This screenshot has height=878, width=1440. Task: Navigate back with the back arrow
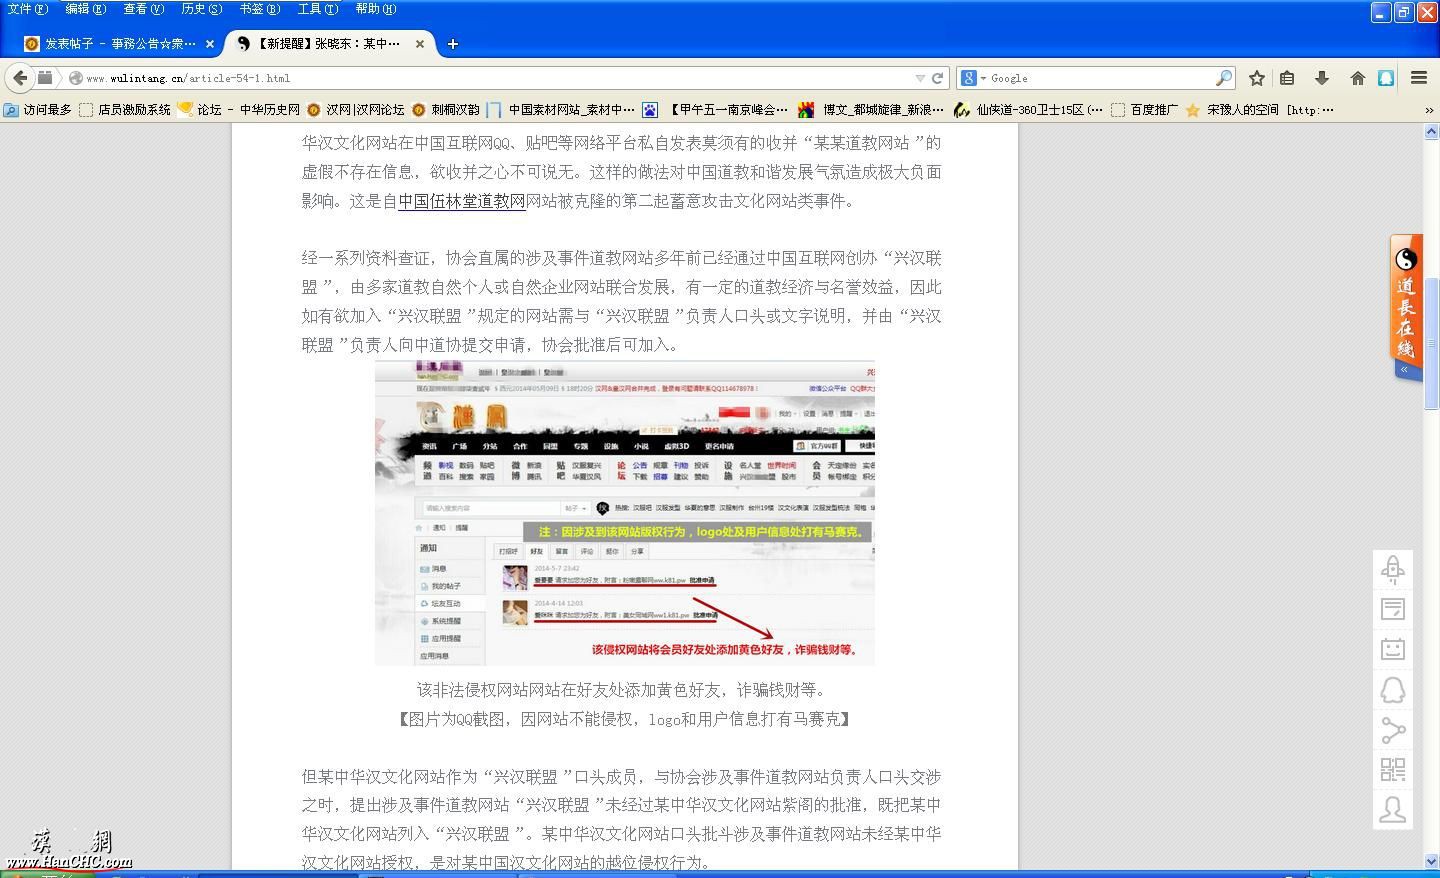coord(20,78)
